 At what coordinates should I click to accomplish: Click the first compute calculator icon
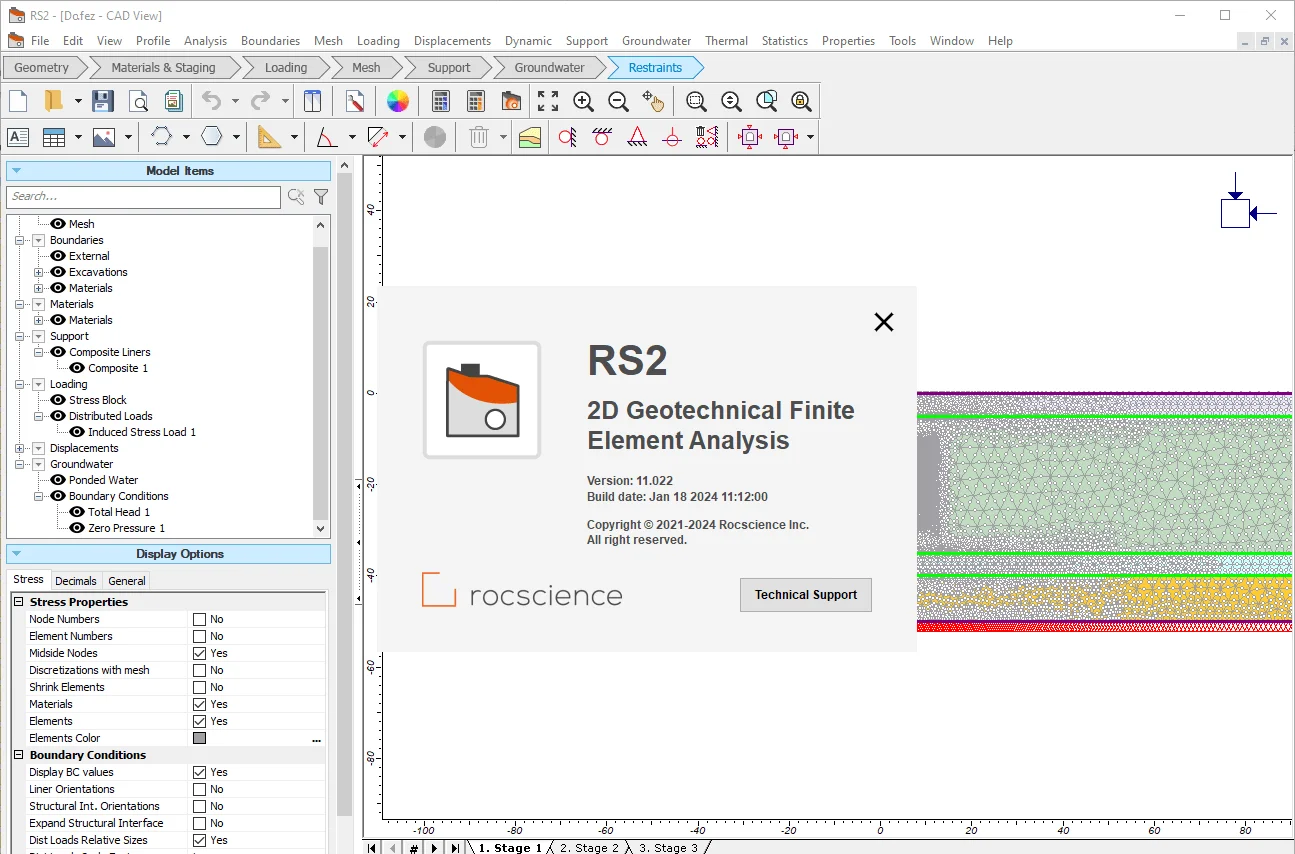tap(440, 101)
